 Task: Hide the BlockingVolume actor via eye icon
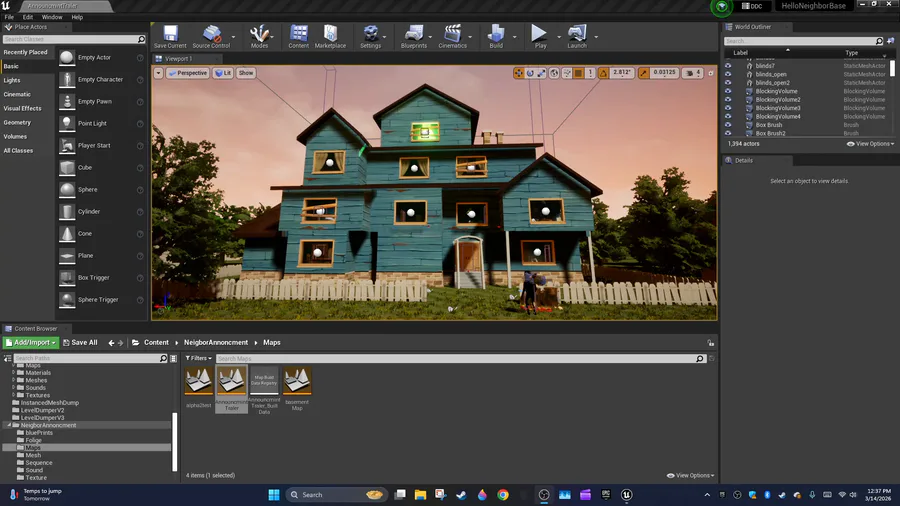tap(728, 91)
